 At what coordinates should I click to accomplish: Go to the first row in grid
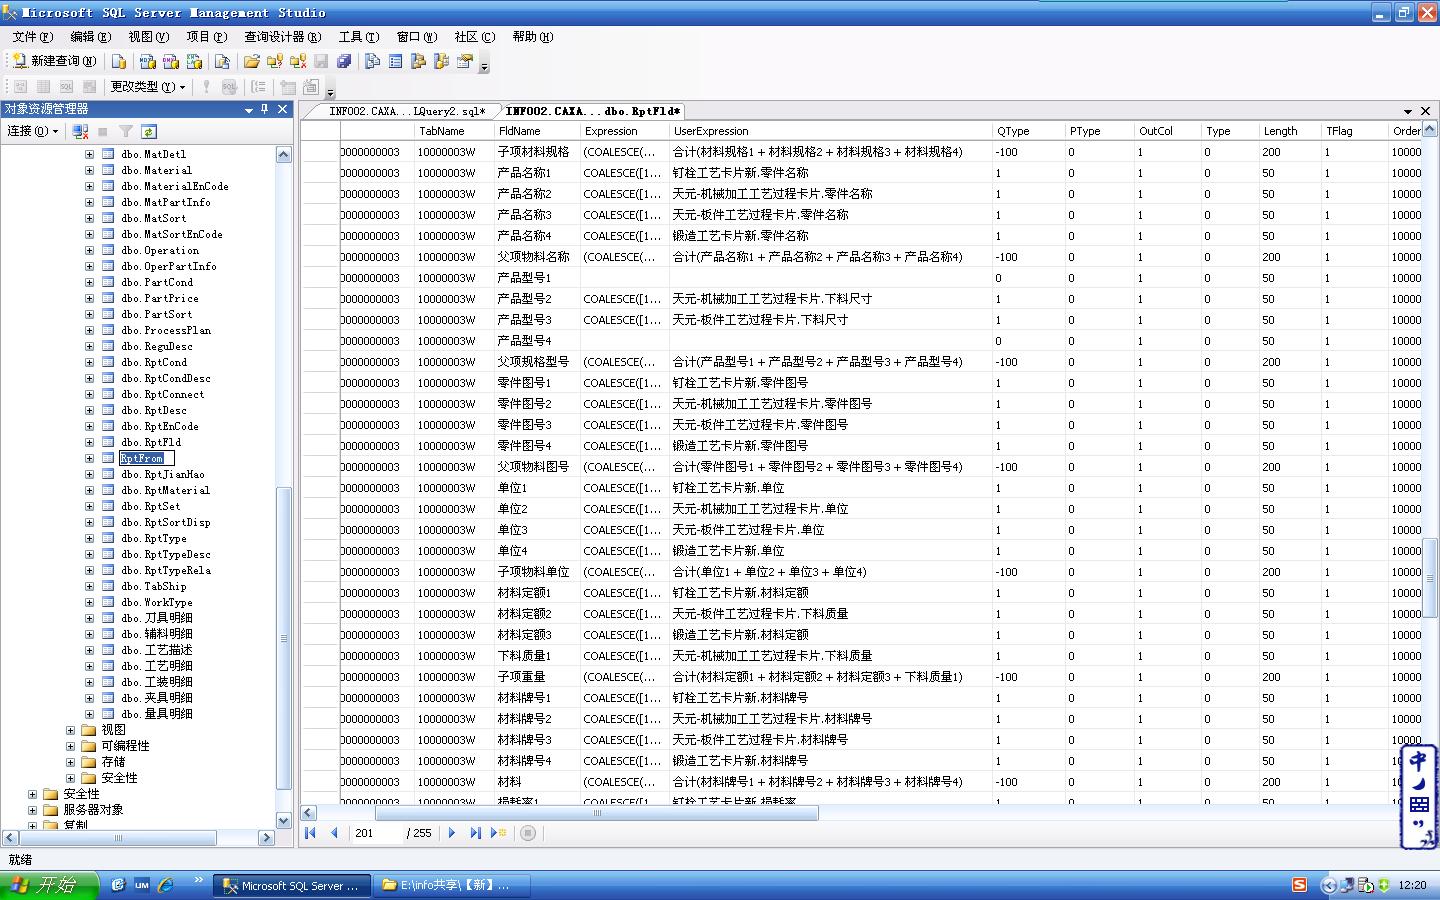pos(310,833)
